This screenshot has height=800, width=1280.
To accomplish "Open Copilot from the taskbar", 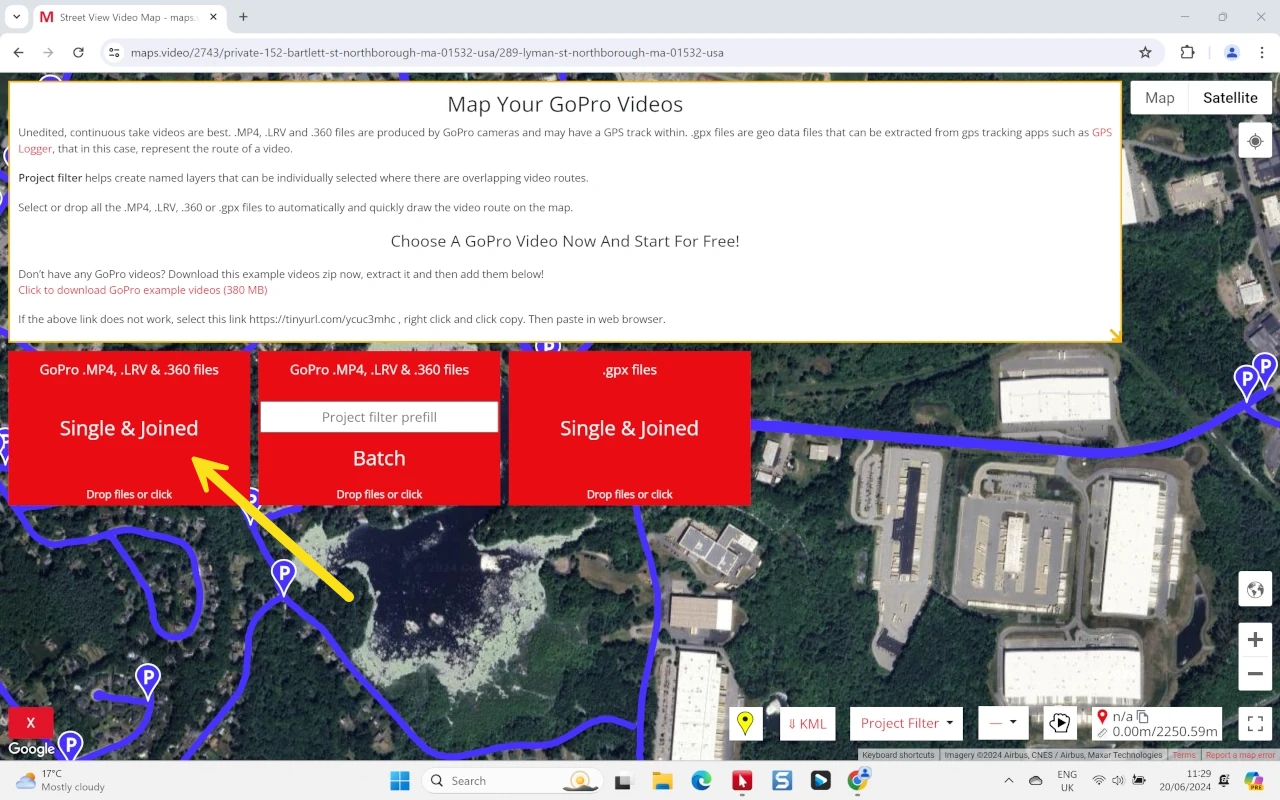I will [1253, 780].
